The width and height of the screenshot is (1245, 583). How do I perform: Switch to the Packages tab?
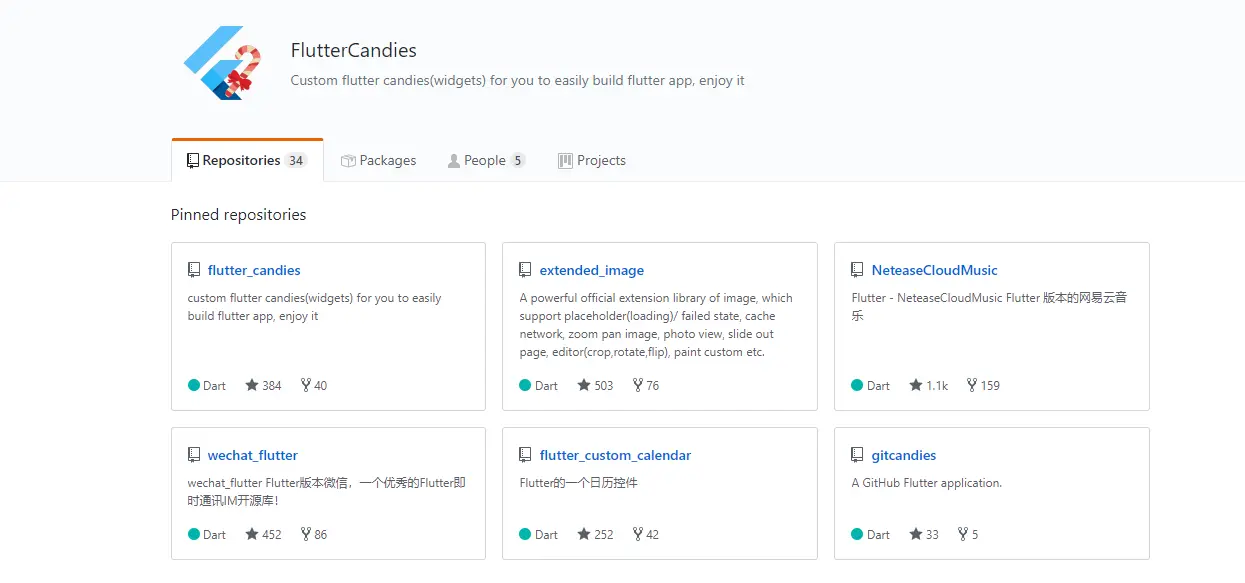tap(378, 160)
